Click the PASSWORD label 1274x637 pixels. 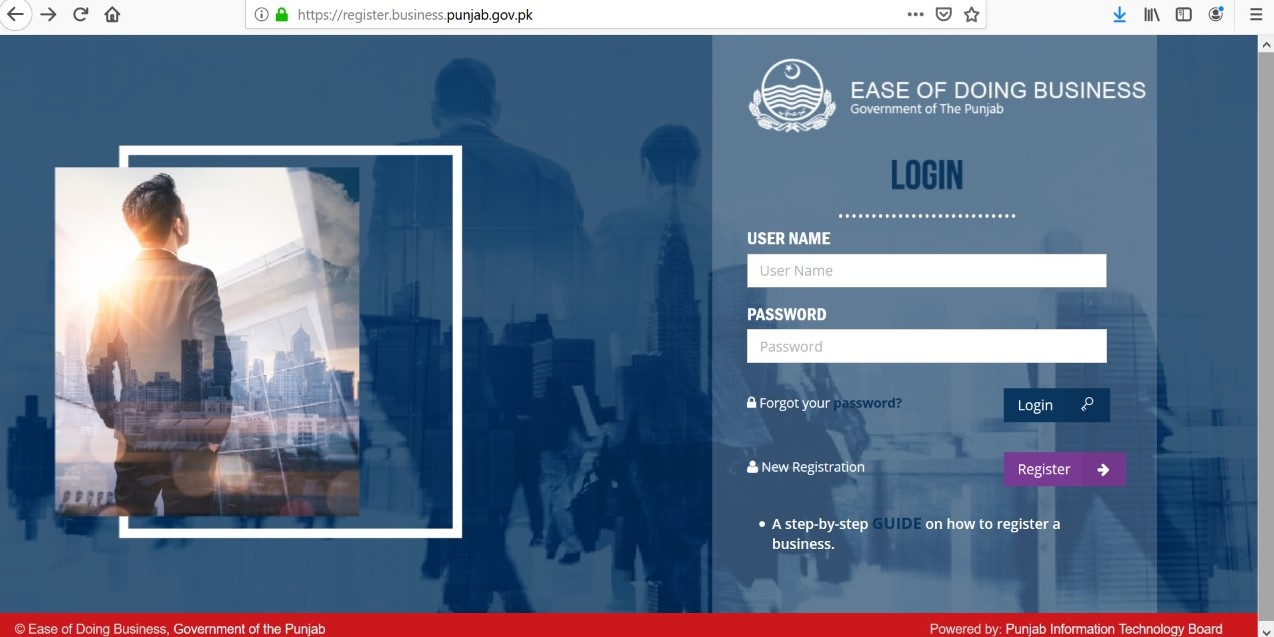click(x=786, y=314)
